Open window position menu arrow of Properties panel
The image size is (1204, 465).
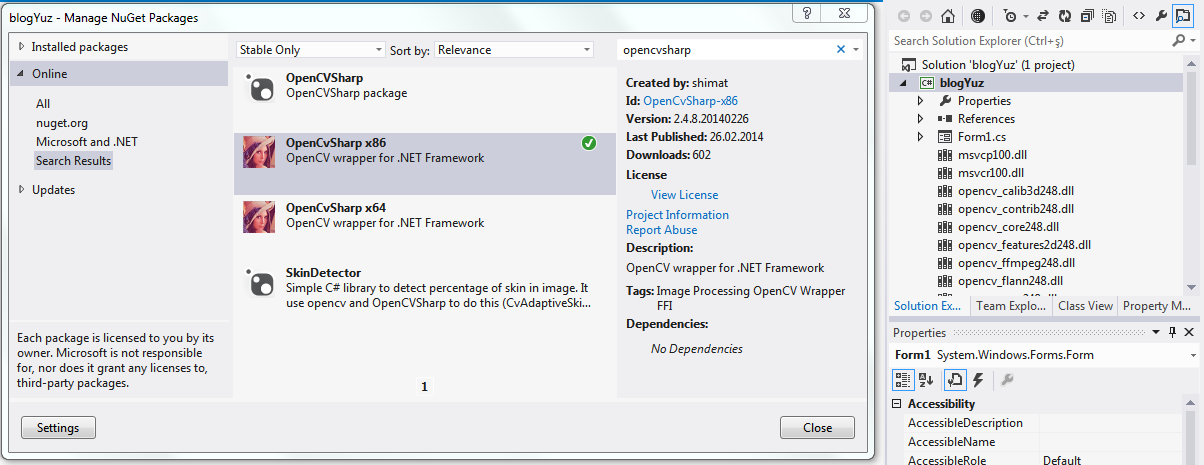pyautogui.click(x=1156, y=332)
